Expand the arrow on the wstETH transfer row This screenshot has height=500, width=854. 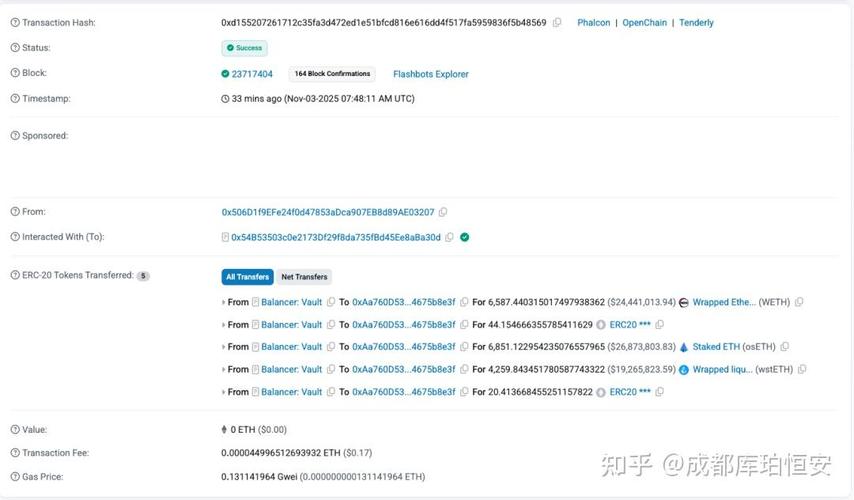click(223, 370)
